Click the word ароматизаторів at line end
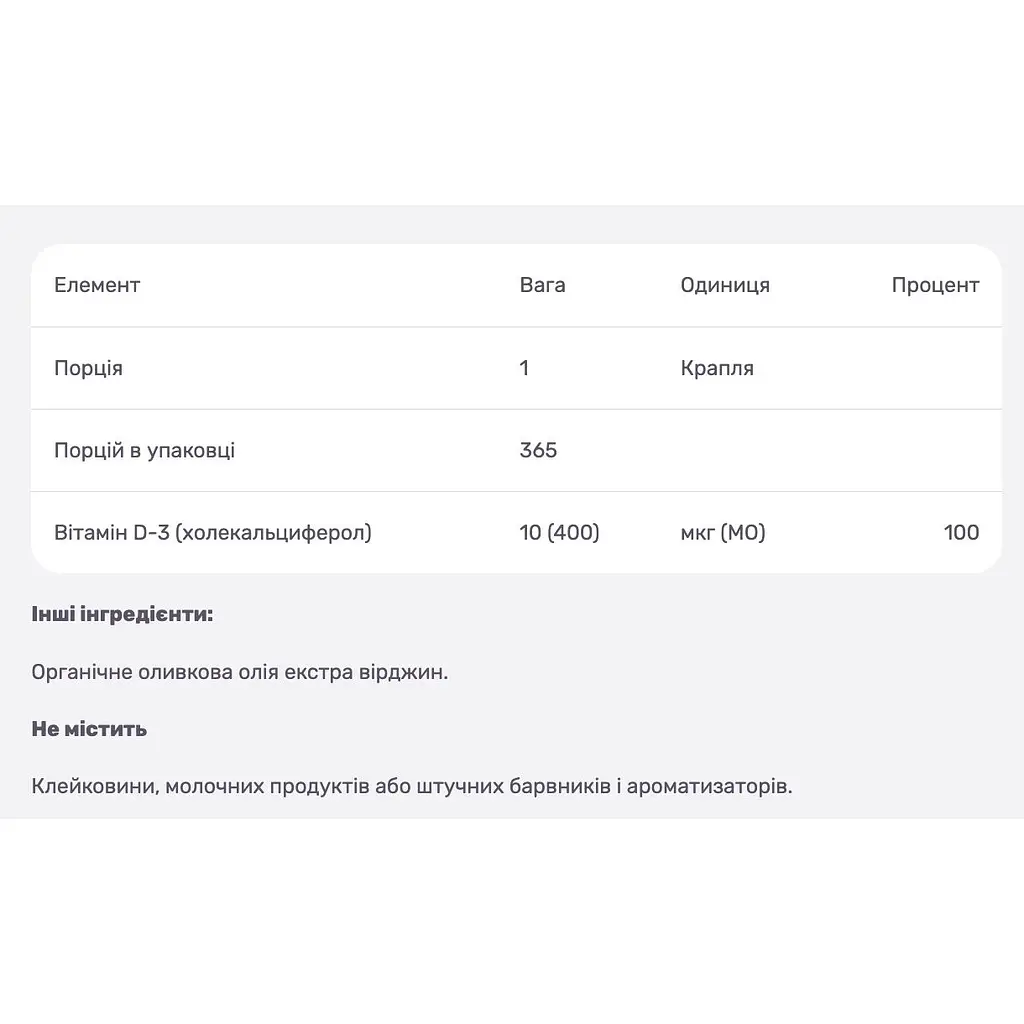This screenshot has width=1024, height=1024. (709, 786)
